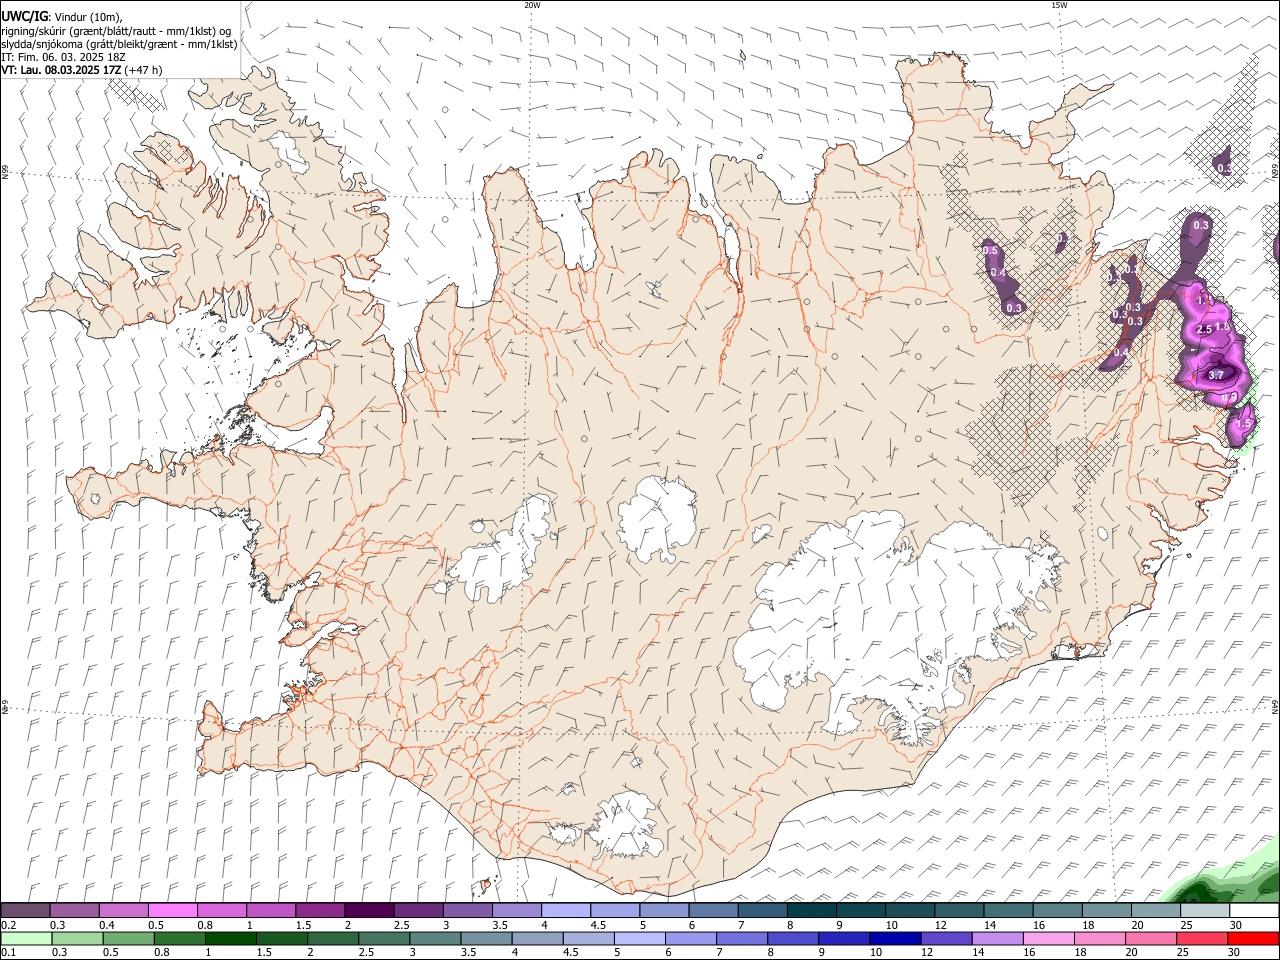Click the IT: Fim. 06. 03. 2025 18Z line

coord(63,57)
